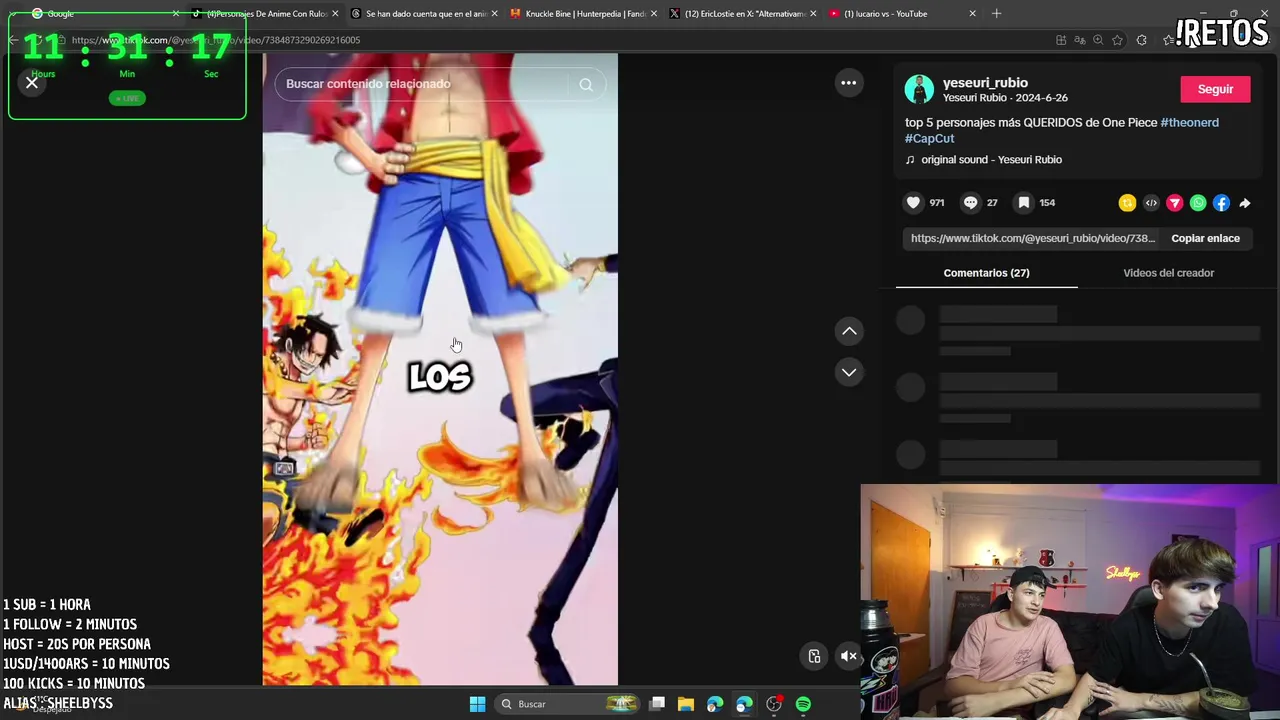Click the red send-to-friends icon
Screen dimensions: 1280x720
[1174, 203]
